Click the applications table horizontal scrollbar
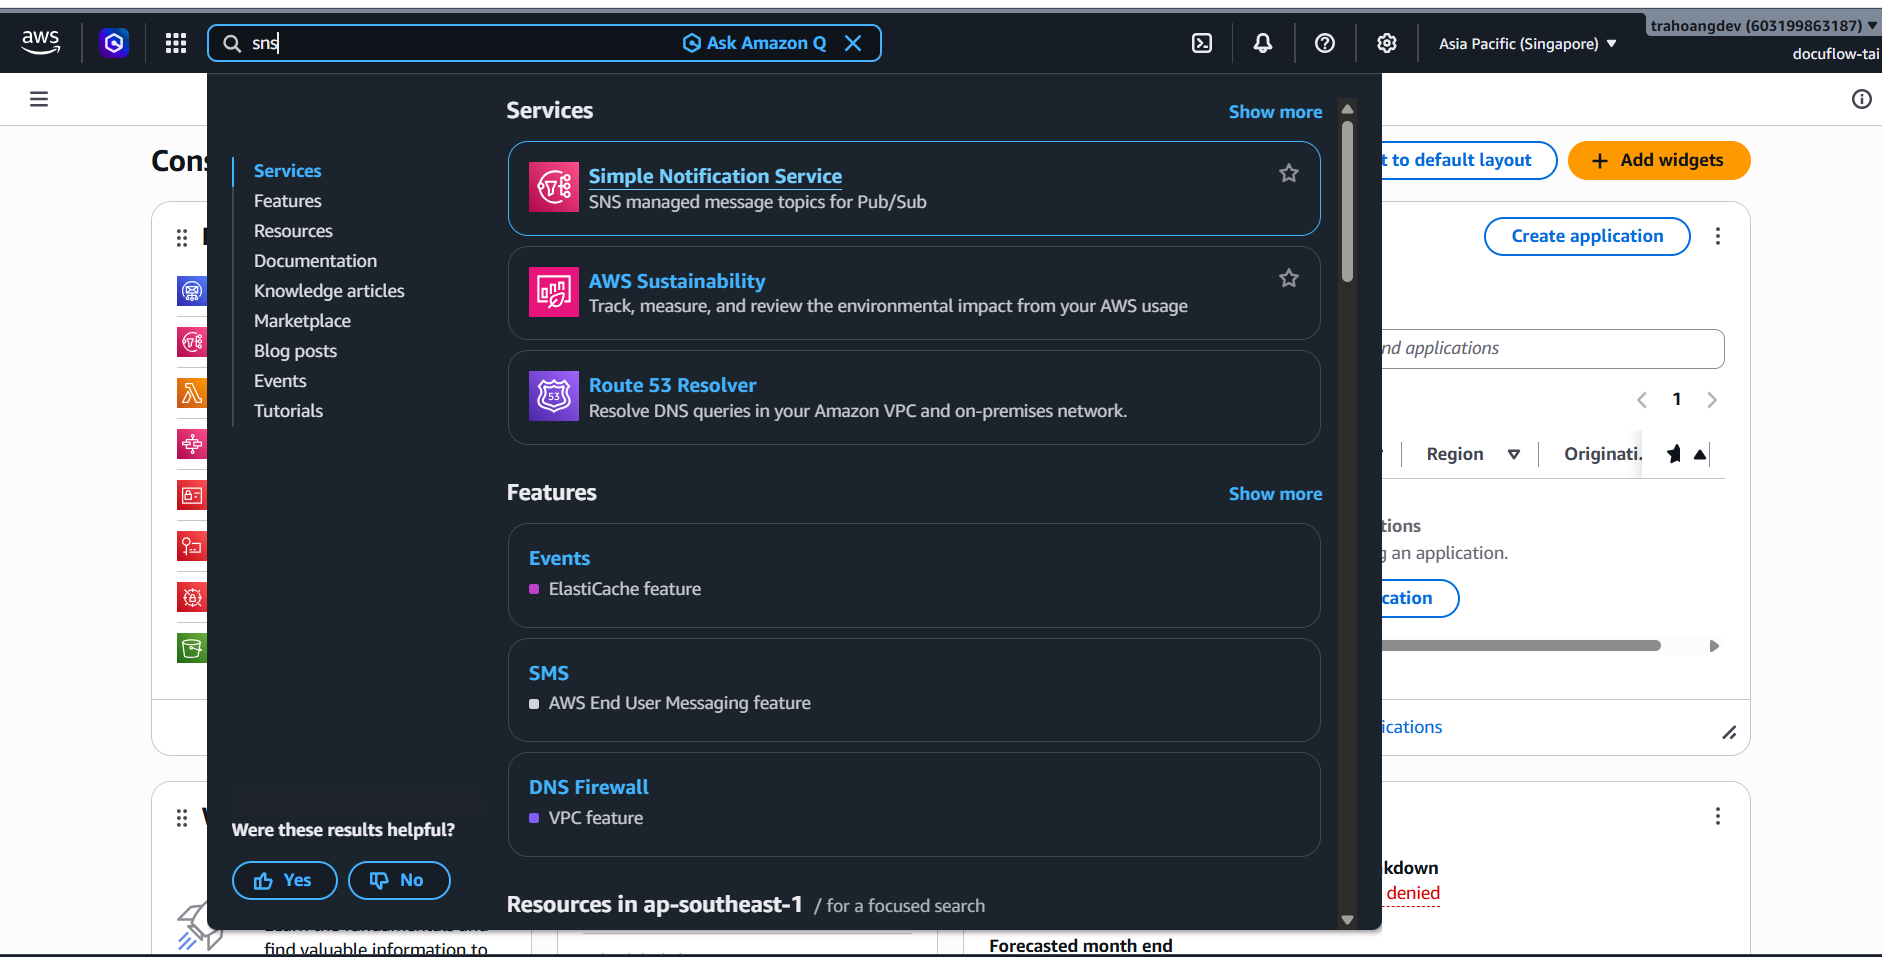 [x=1520, y=646]
